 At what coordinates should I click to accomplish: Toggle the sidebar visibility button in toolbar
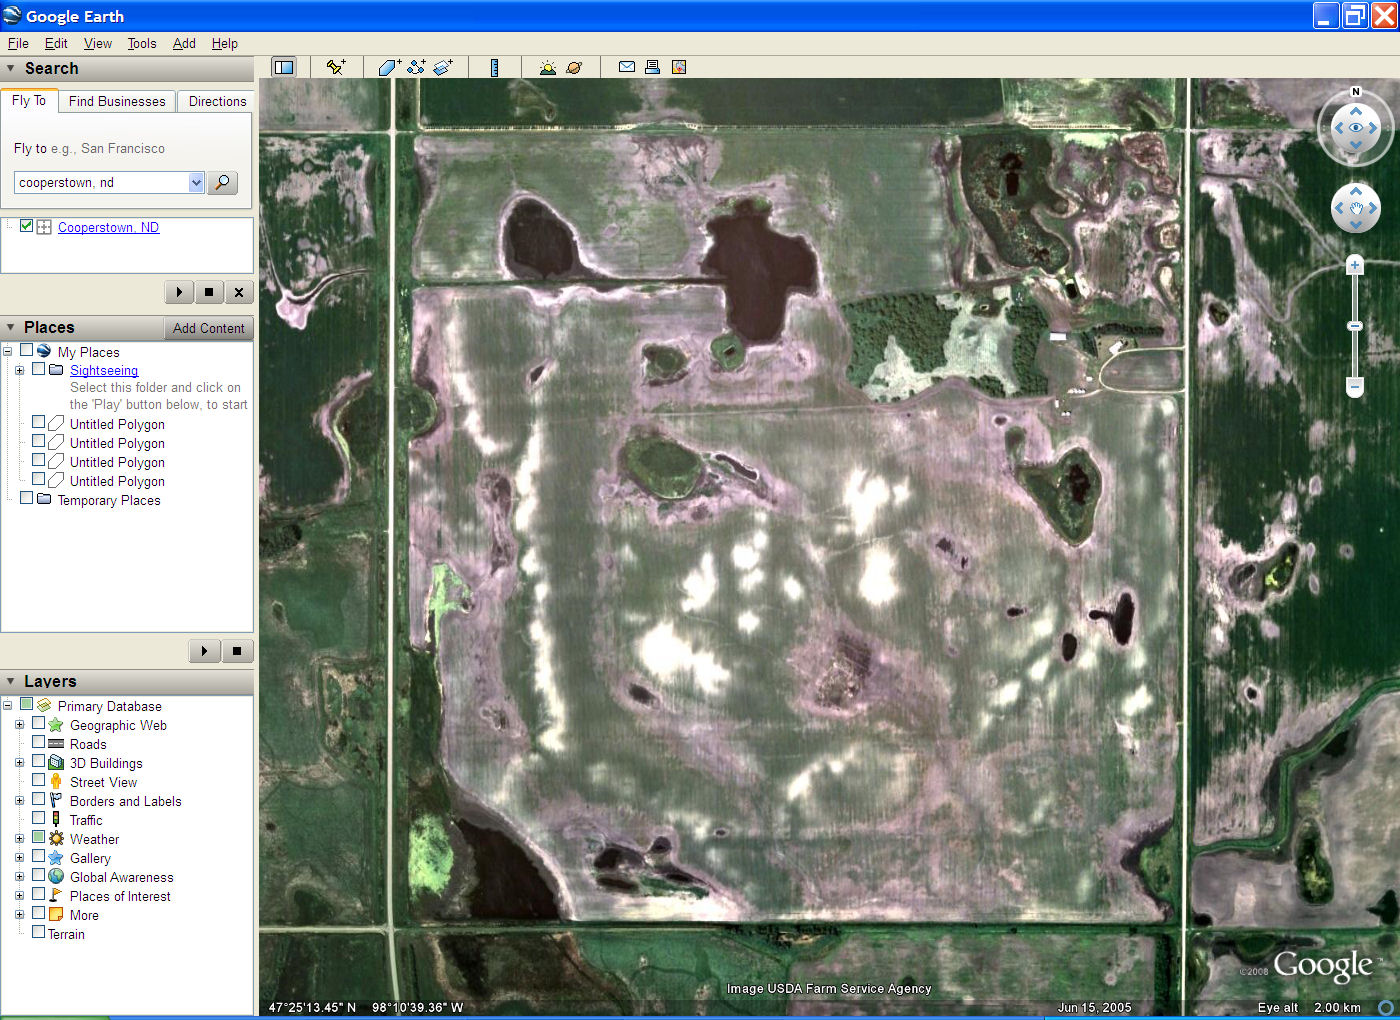[284, 67]
